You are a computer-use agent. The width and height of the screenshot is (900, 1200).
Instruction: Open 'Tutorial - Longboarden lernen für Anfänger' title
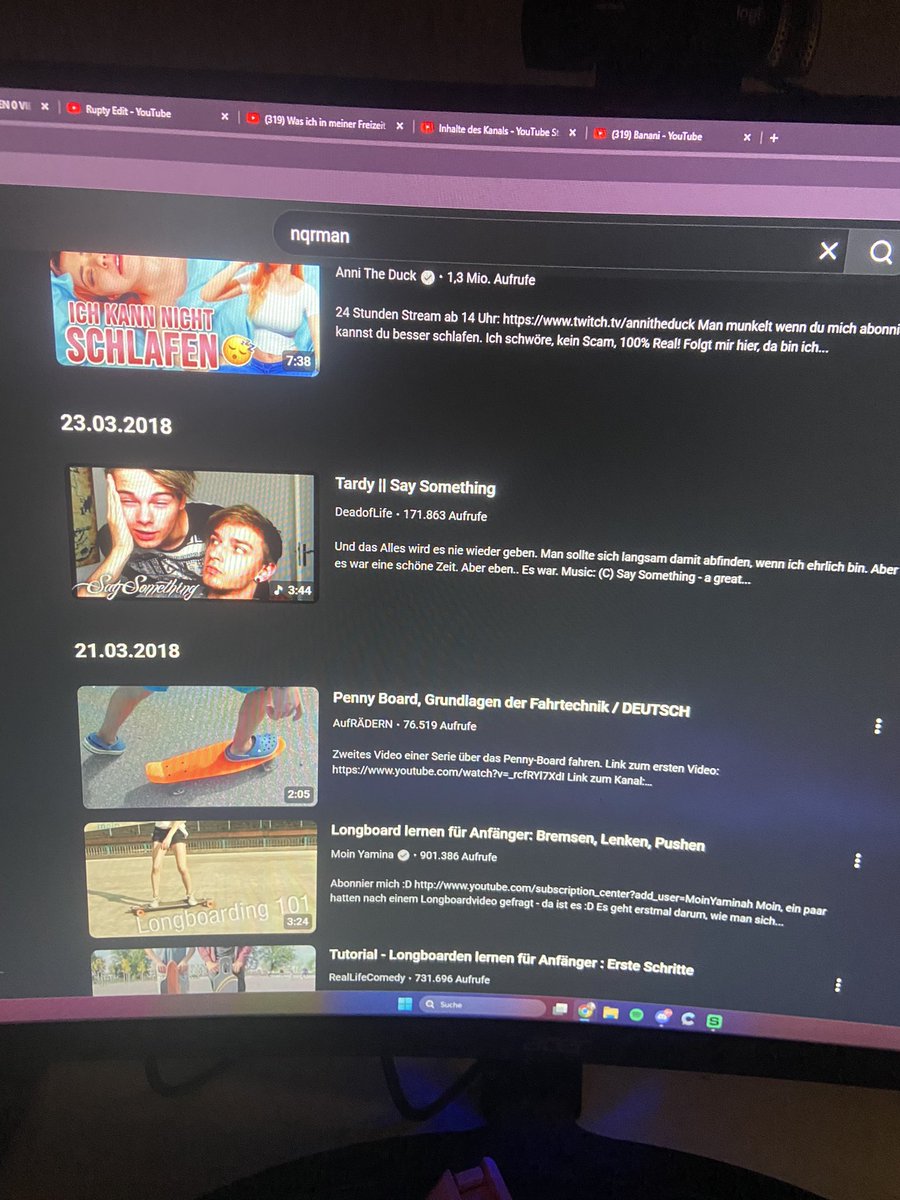[x=511, y=962]
